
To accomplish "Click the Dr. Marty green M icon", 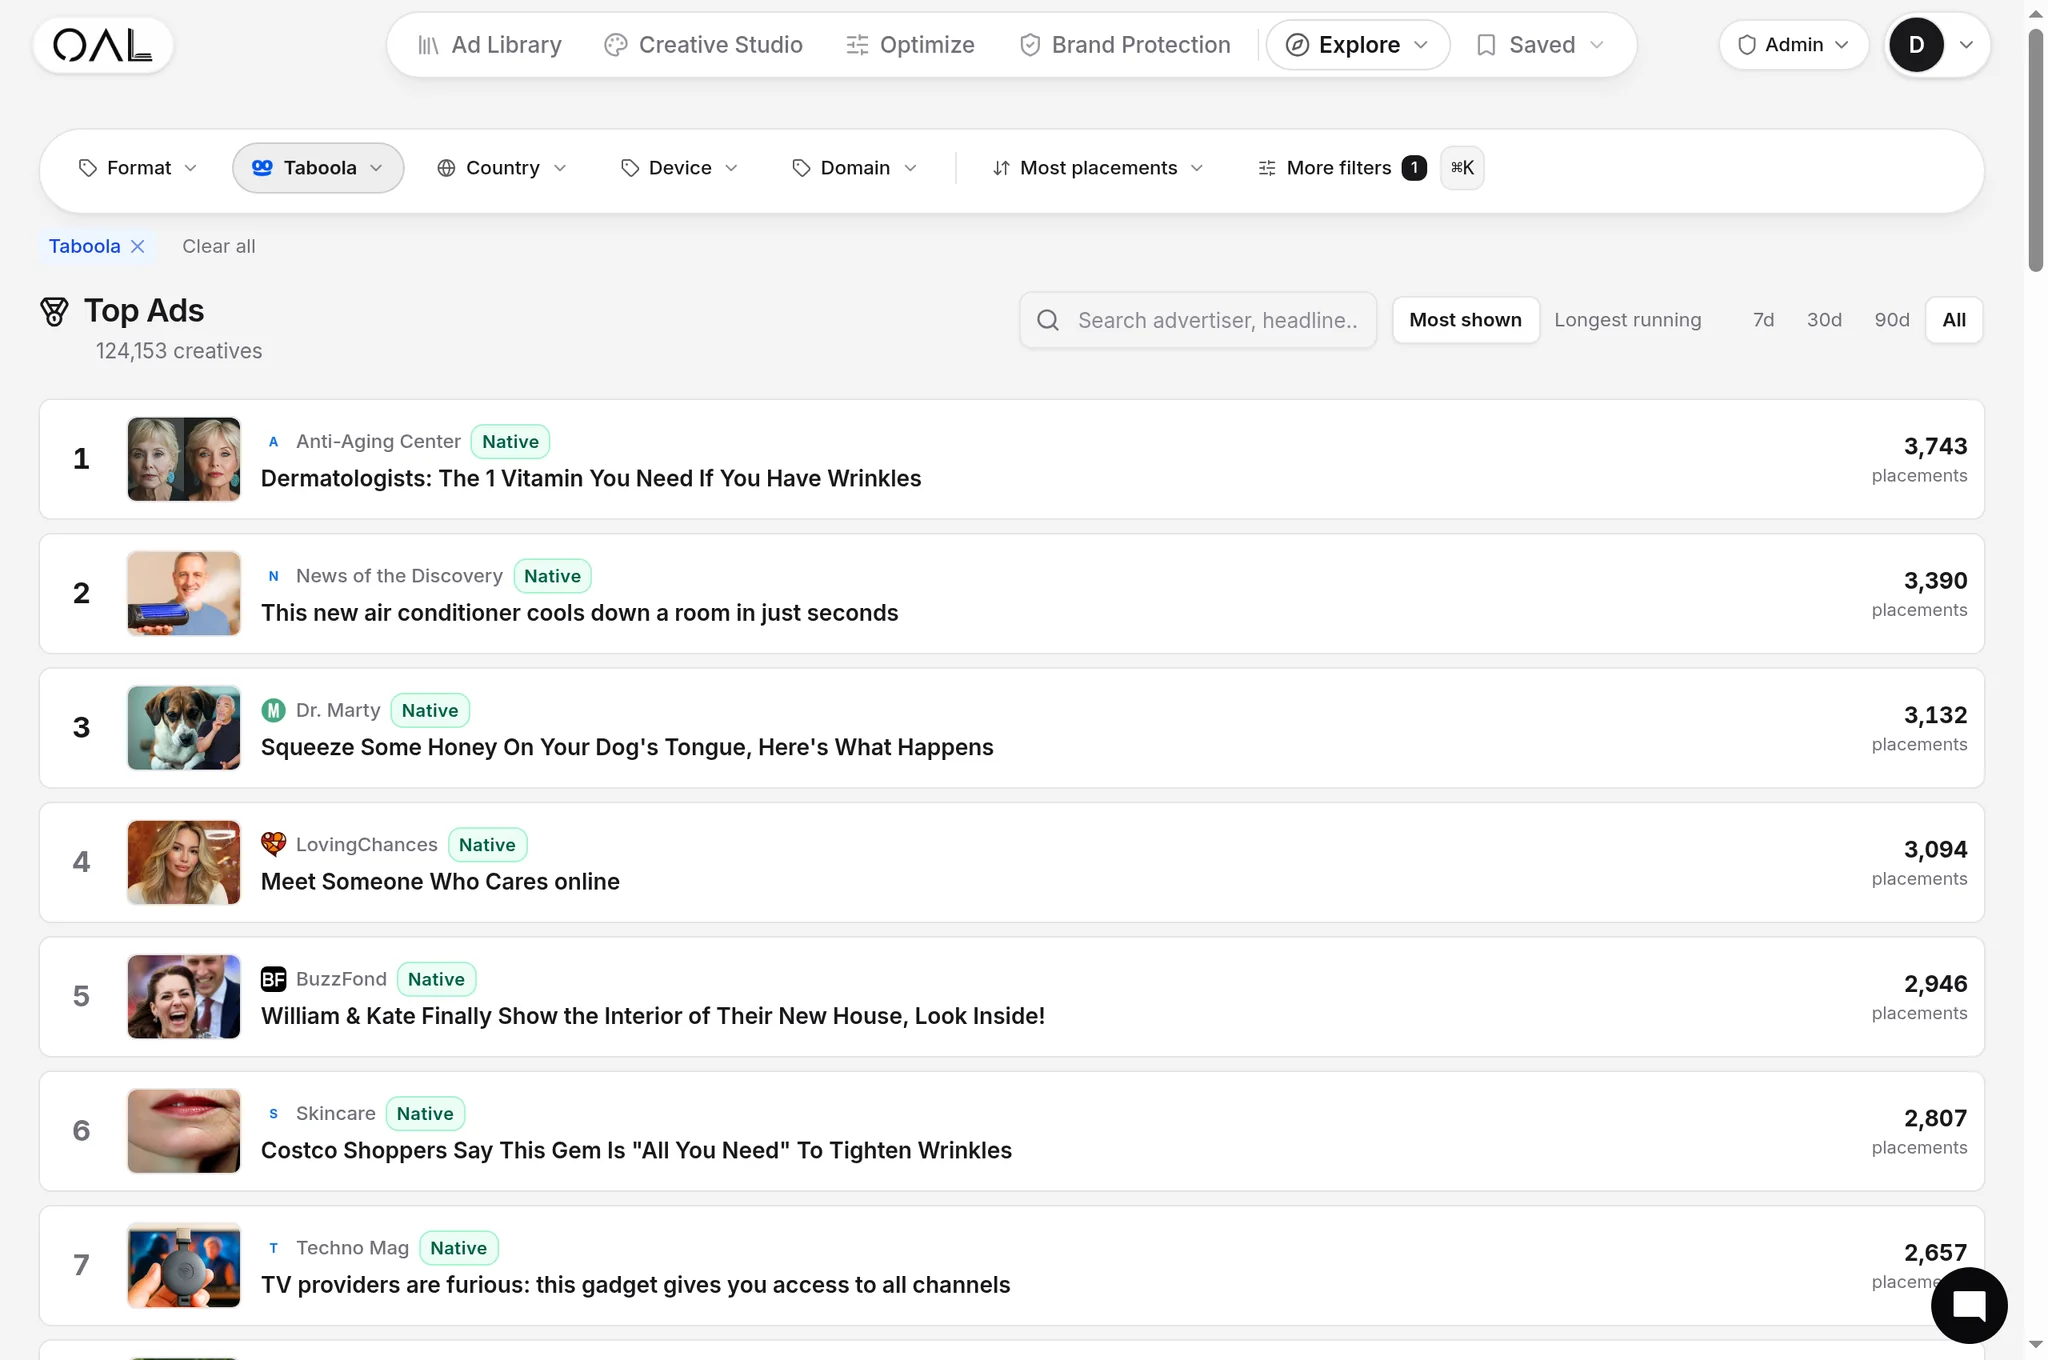I will (x=273, y=710).
